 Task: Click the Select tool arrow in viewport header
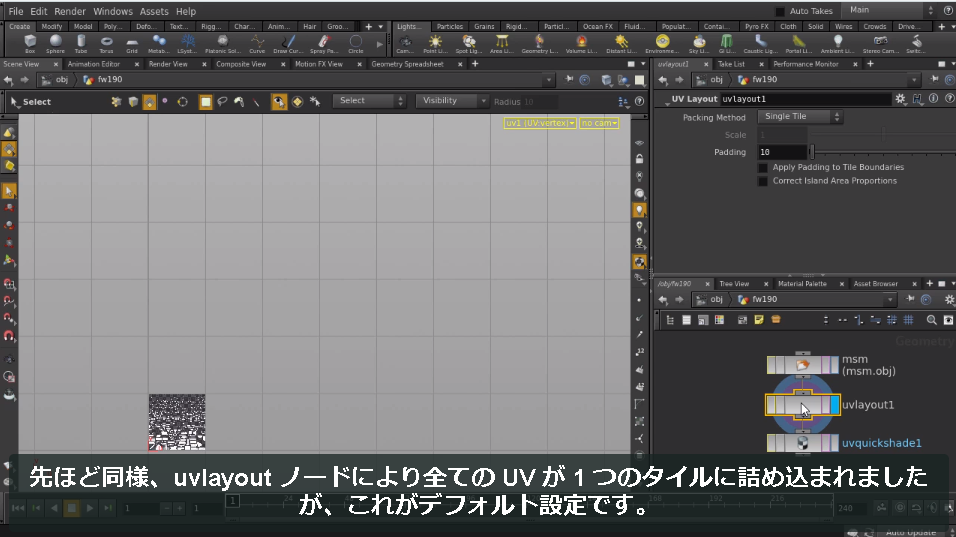point(15,102)
